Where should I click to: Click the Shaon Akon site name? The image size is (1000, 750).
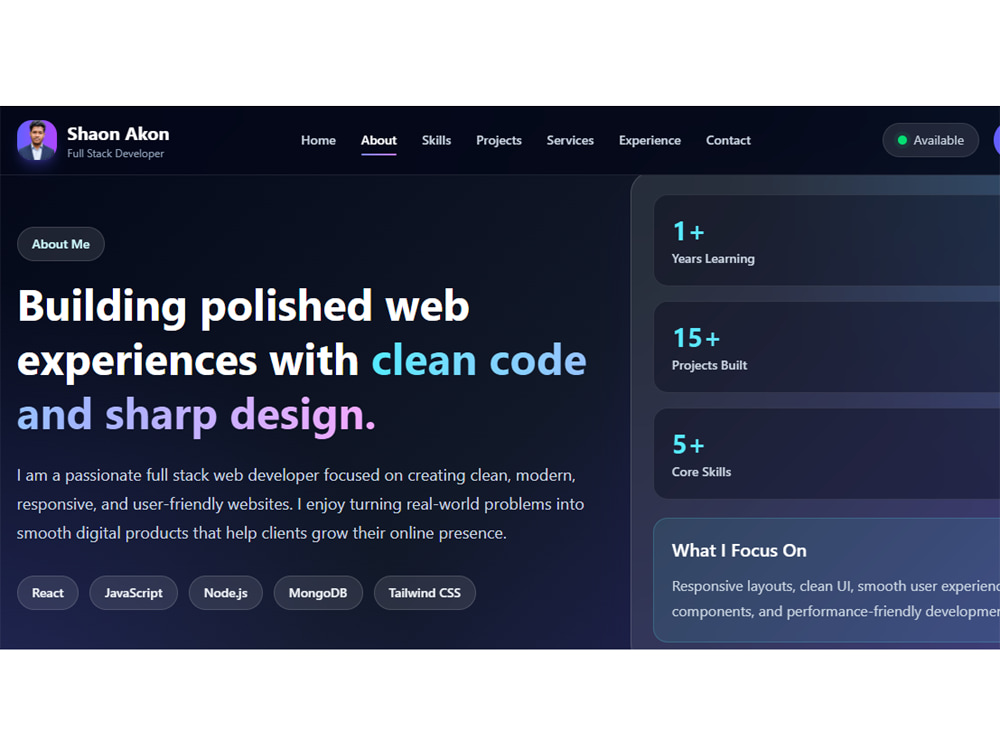118,134
